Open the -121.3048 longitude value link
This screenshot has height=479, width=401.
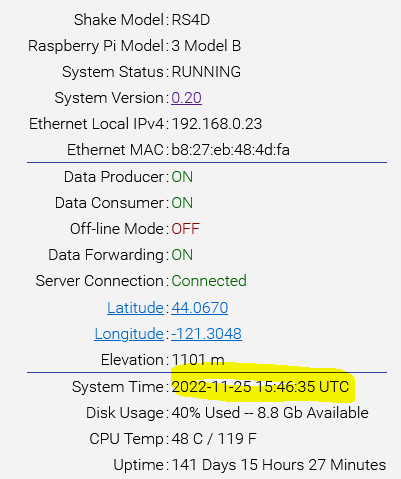tap(206, 333)
